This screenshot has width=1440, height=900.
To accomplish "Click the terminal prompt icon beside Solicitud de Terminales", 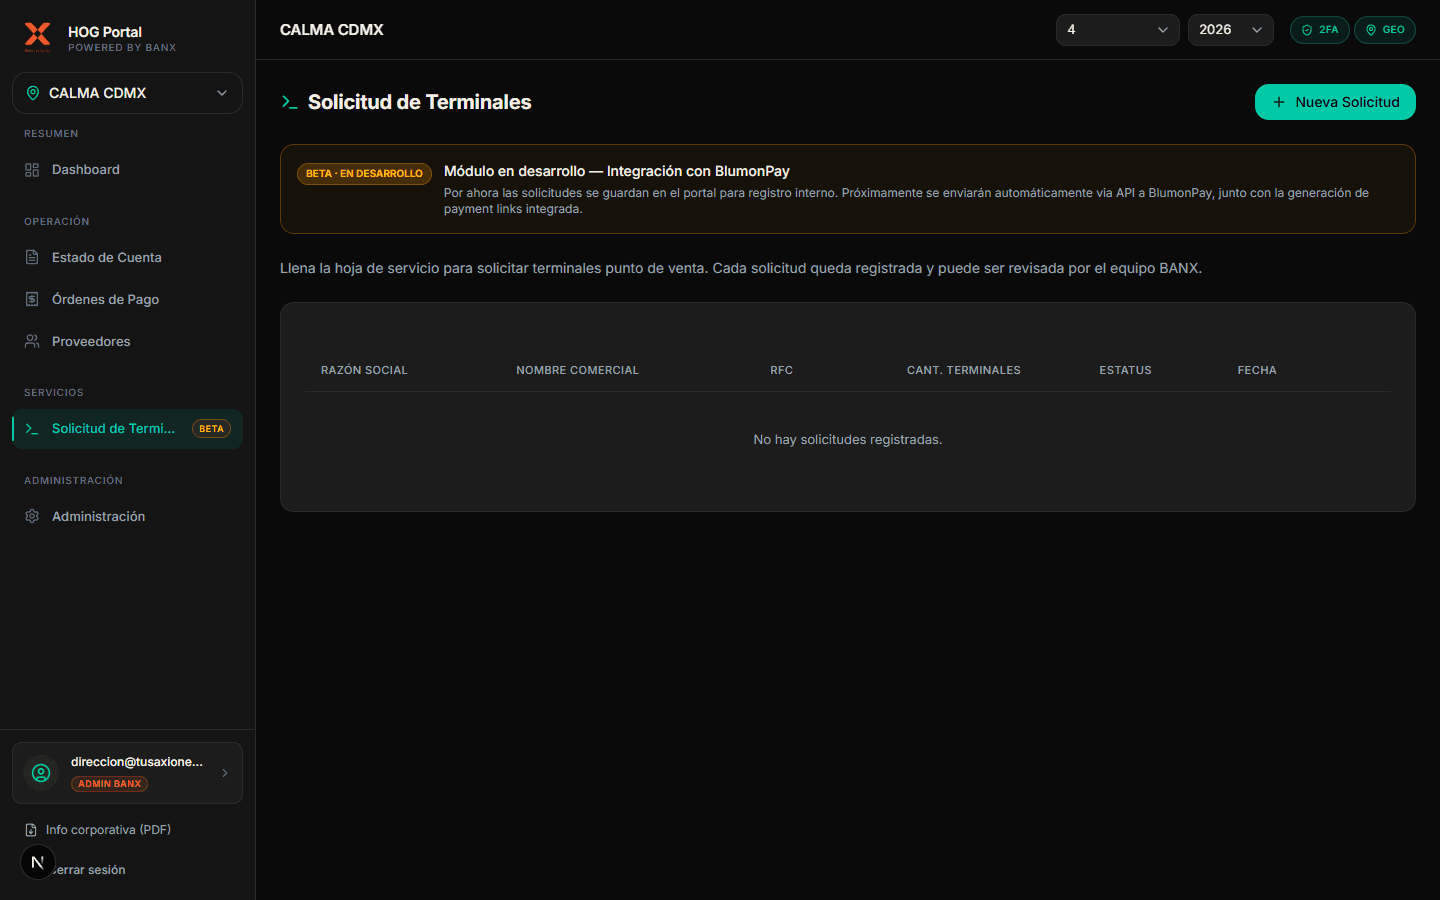I will click(x=33, y=428).
